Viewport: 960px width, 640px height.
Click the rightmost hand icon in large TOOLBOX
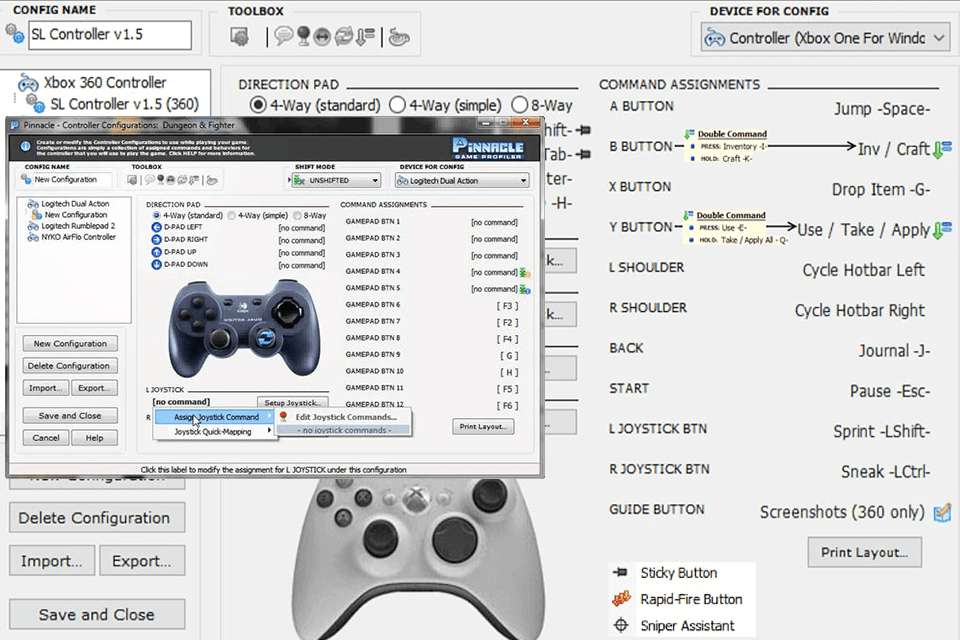pos(399,37)
